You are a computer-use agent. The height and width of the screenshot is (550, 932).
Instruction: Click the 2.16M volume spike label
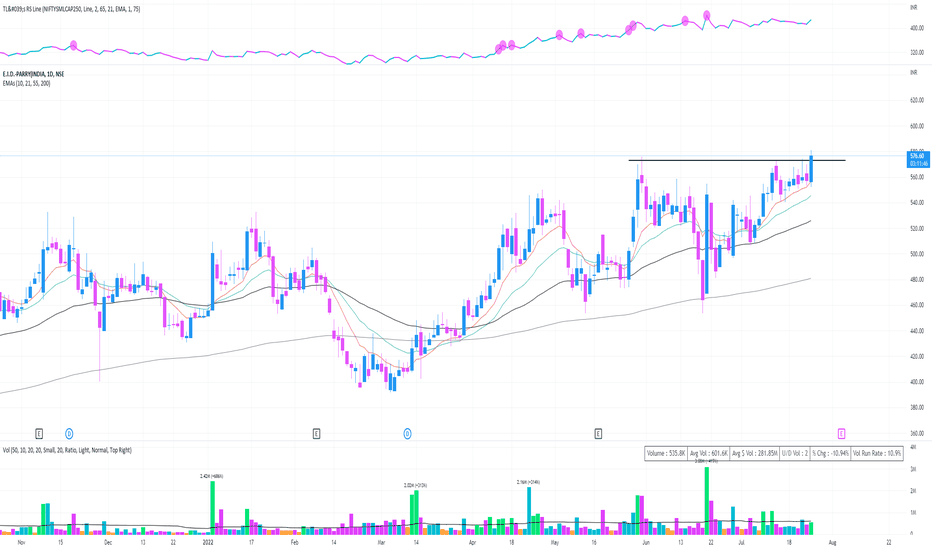click(x=528, y=482)
